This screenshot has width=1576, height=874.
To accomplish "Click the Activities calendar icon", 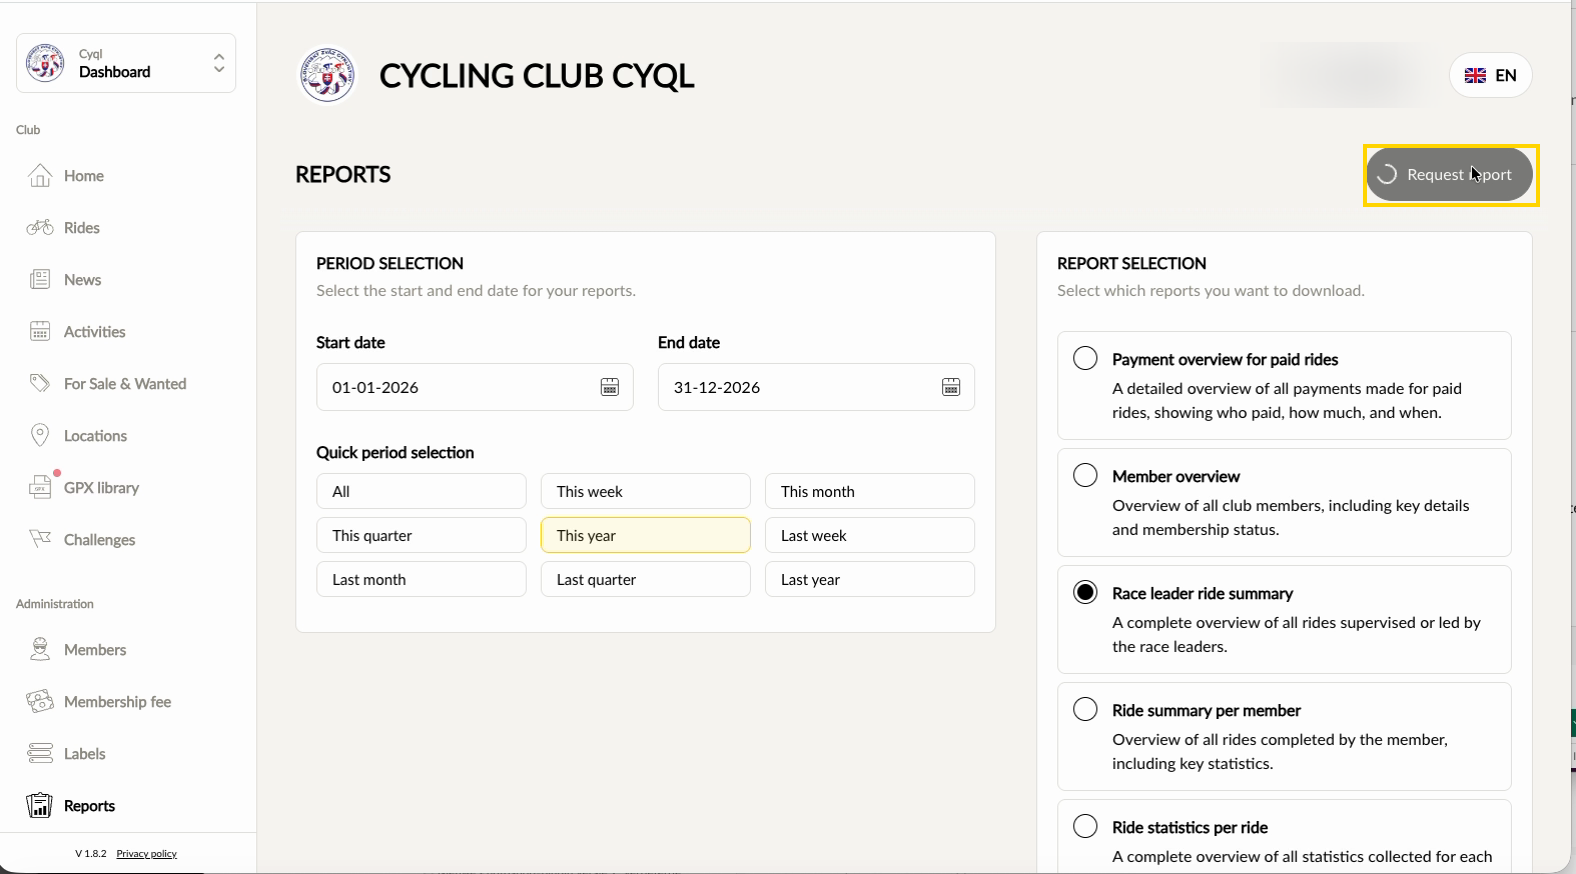I will tap(40, 332).
